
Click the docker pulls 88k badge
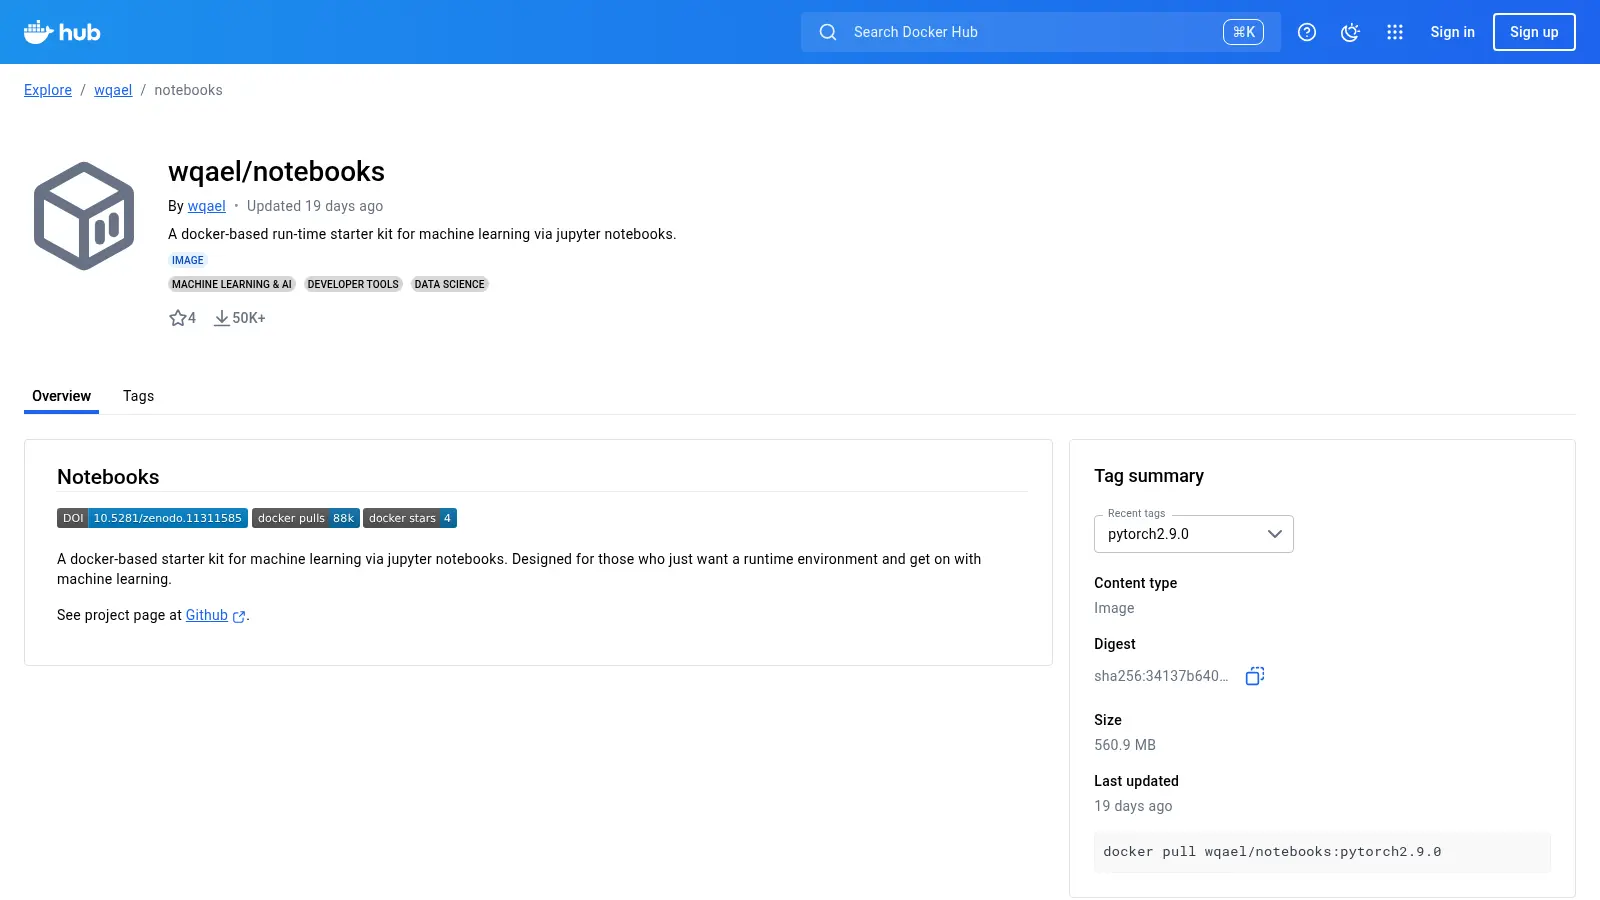305,518
